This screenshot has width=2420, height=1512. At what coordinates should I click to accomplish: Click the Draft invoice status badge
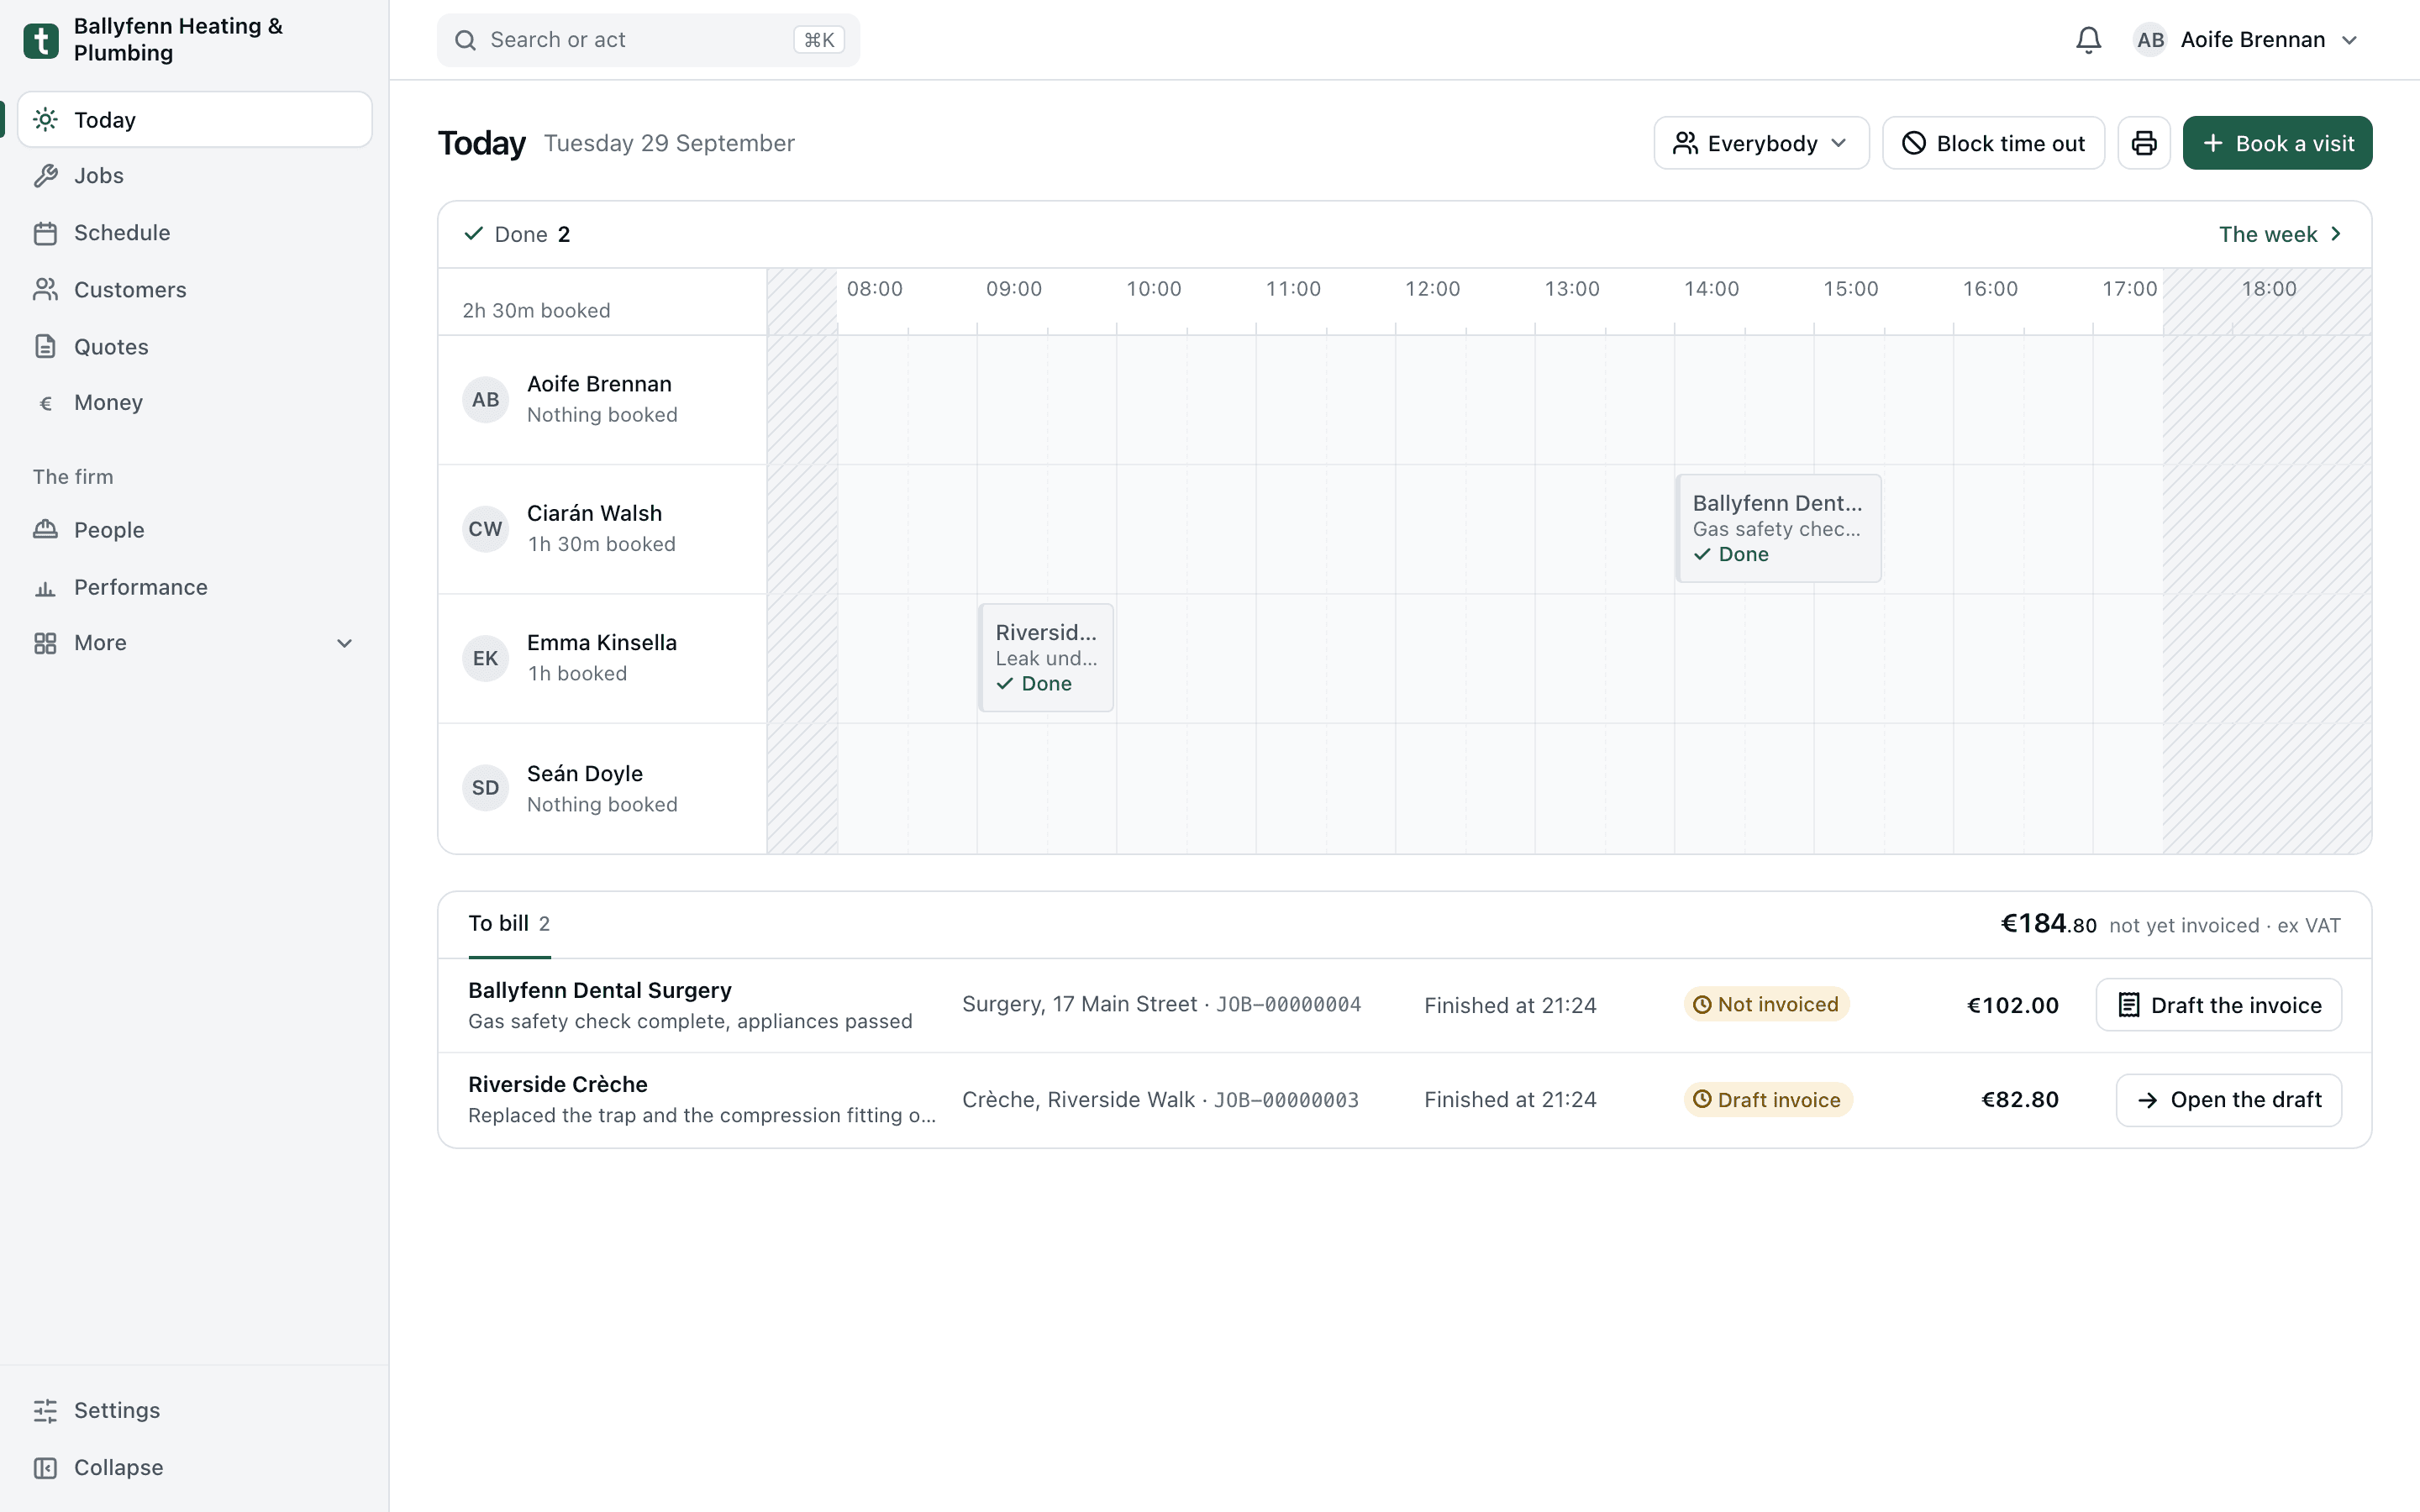click(1768, 1100)
